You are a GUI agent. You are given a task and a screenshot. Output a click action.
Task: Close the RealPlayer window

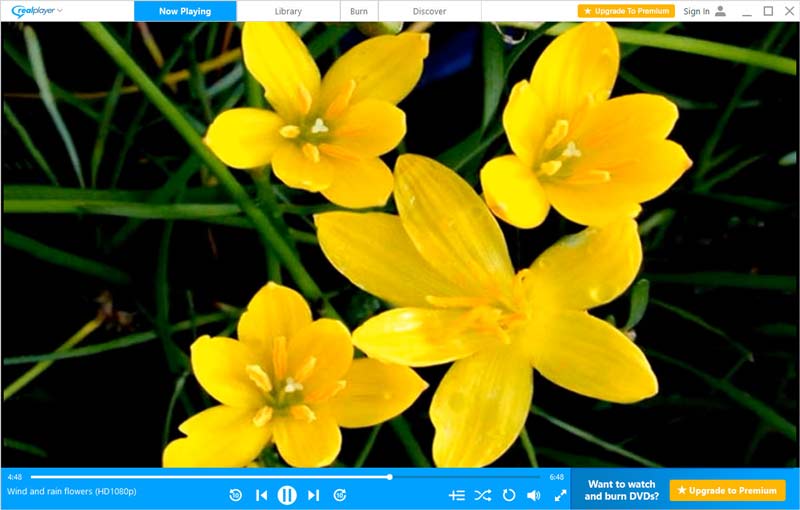point(789,11)
